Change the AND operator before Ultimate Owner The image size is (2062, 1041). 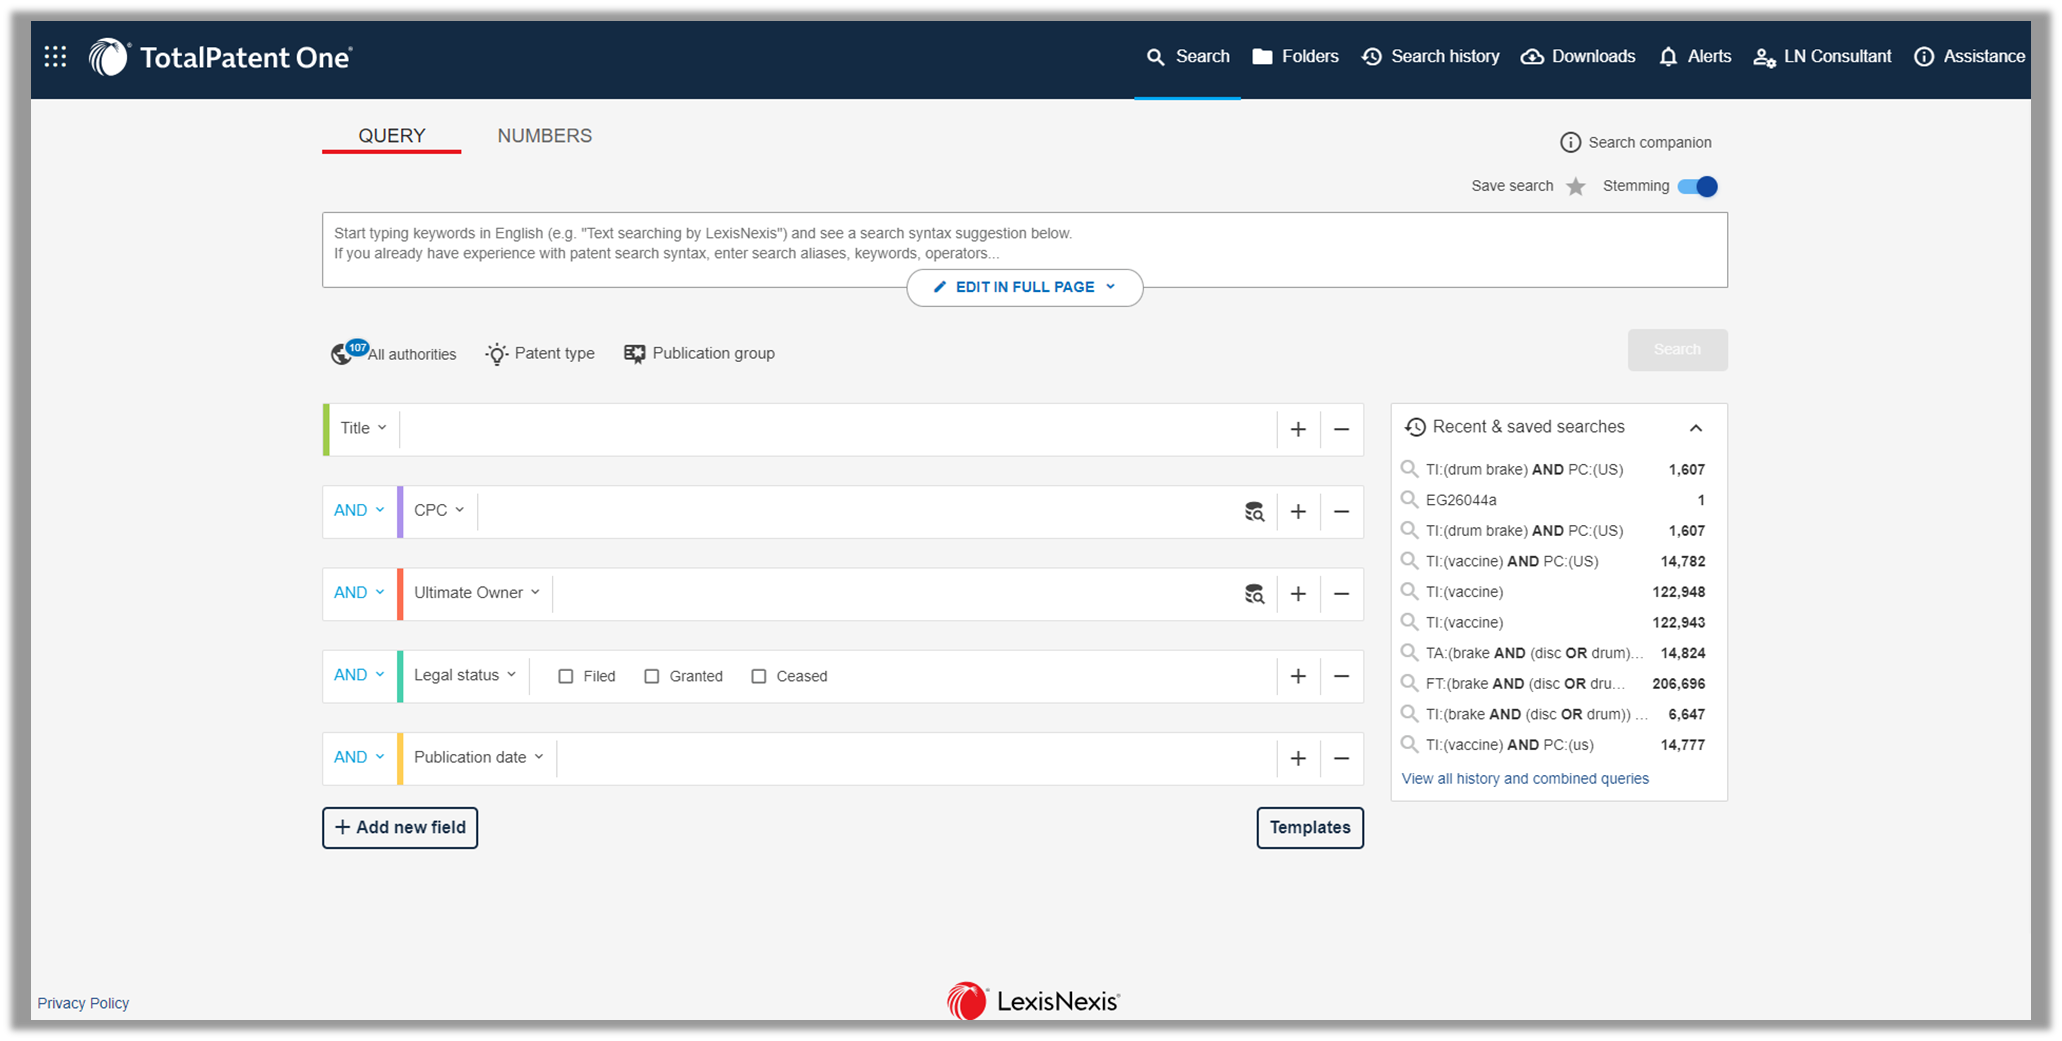[x=359, y=592]
